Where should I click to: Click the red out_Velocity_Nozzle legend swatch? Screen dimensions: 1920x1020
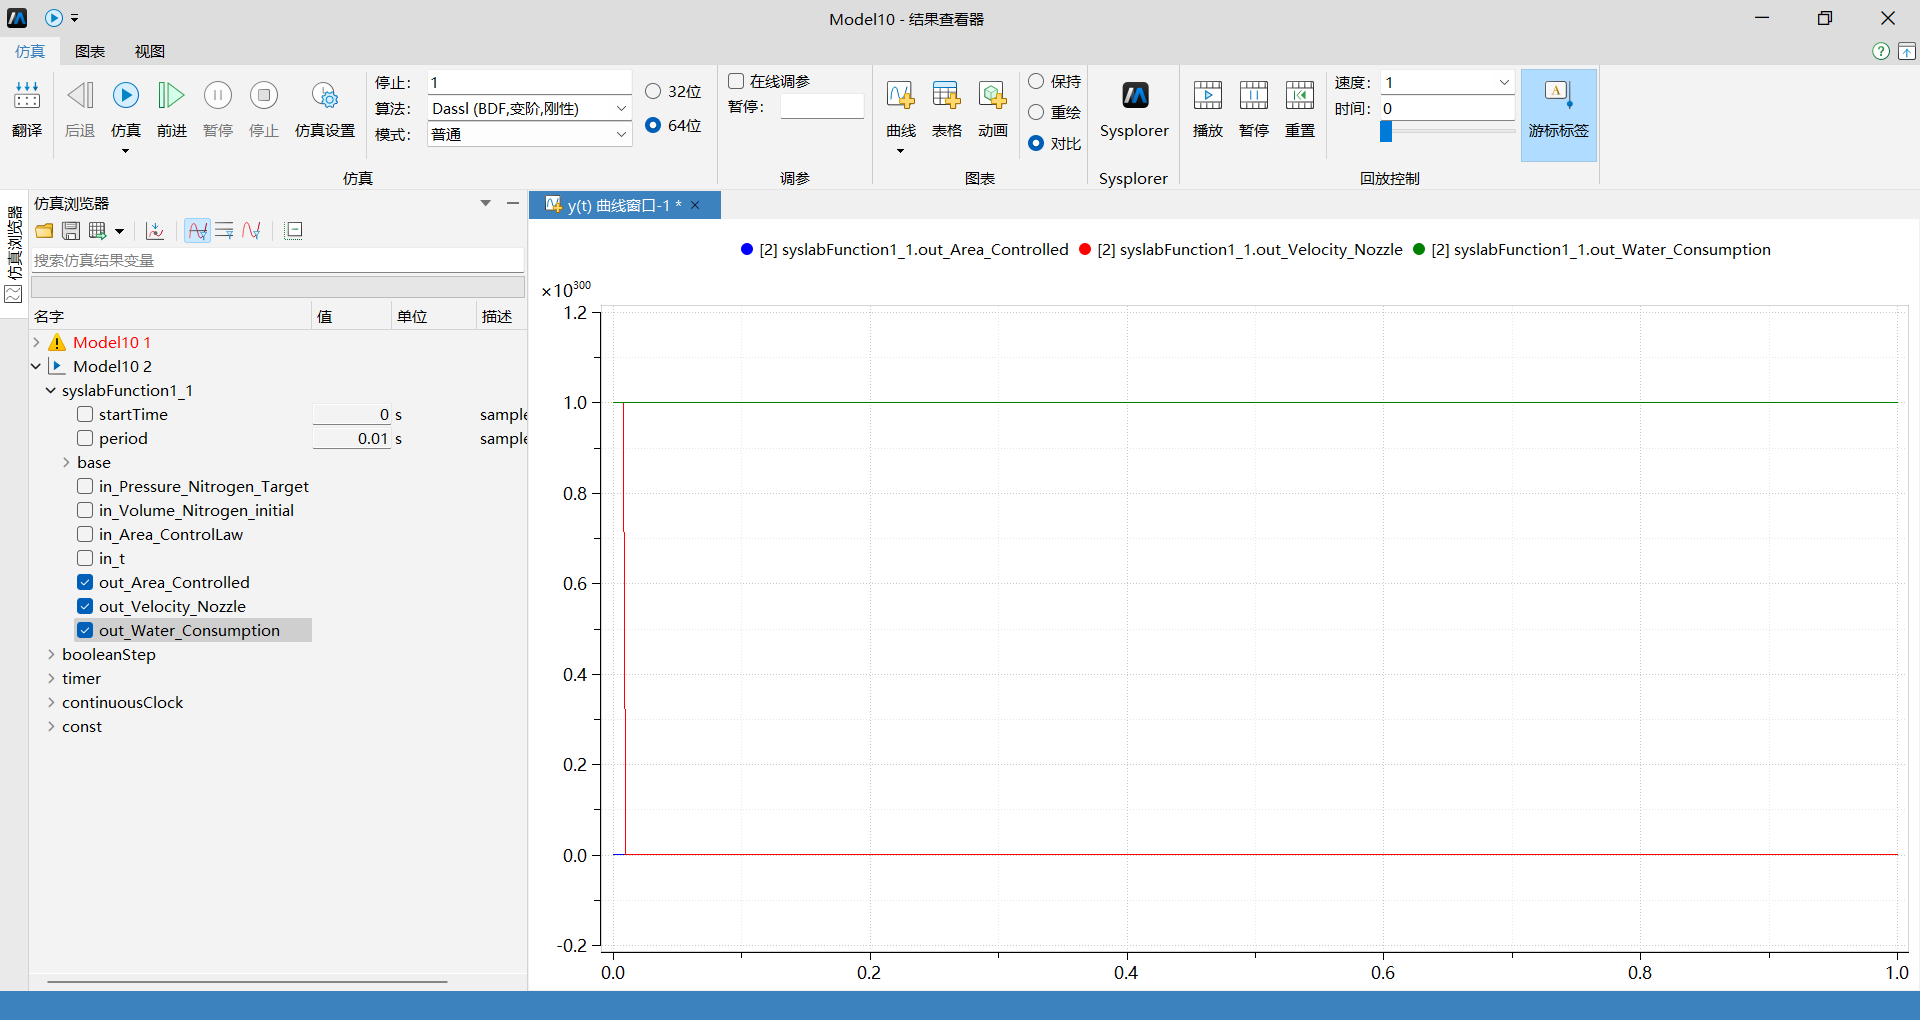tap(1085, 249)
